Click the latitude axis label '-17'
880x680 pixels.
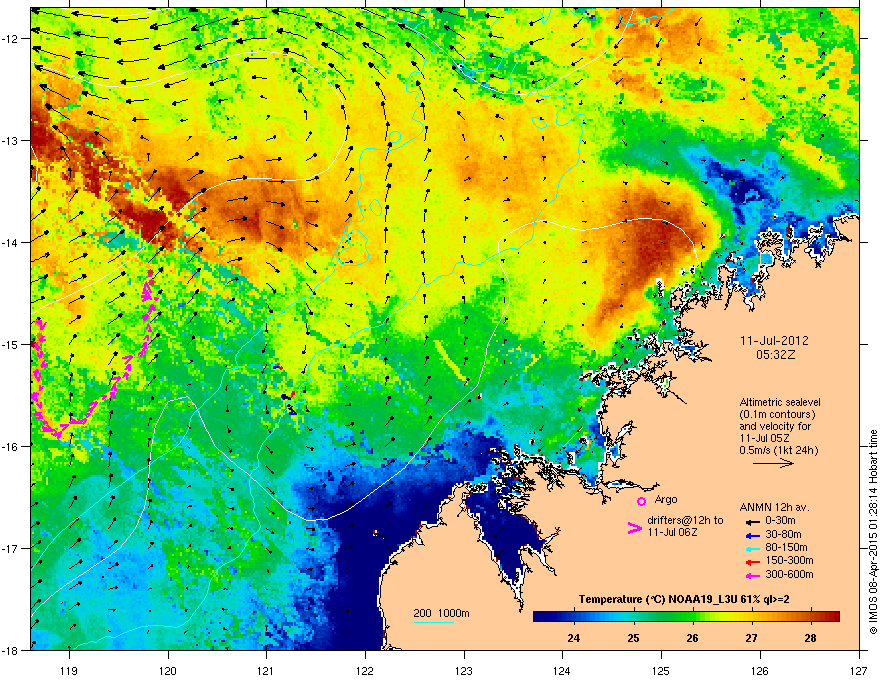10,548
